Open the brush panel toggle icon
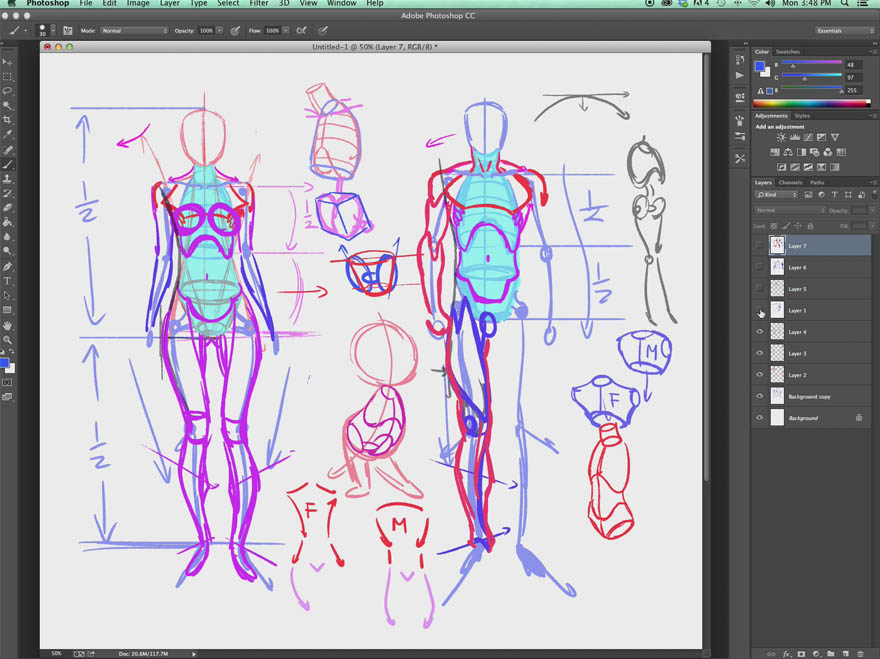 pos(67,31)
